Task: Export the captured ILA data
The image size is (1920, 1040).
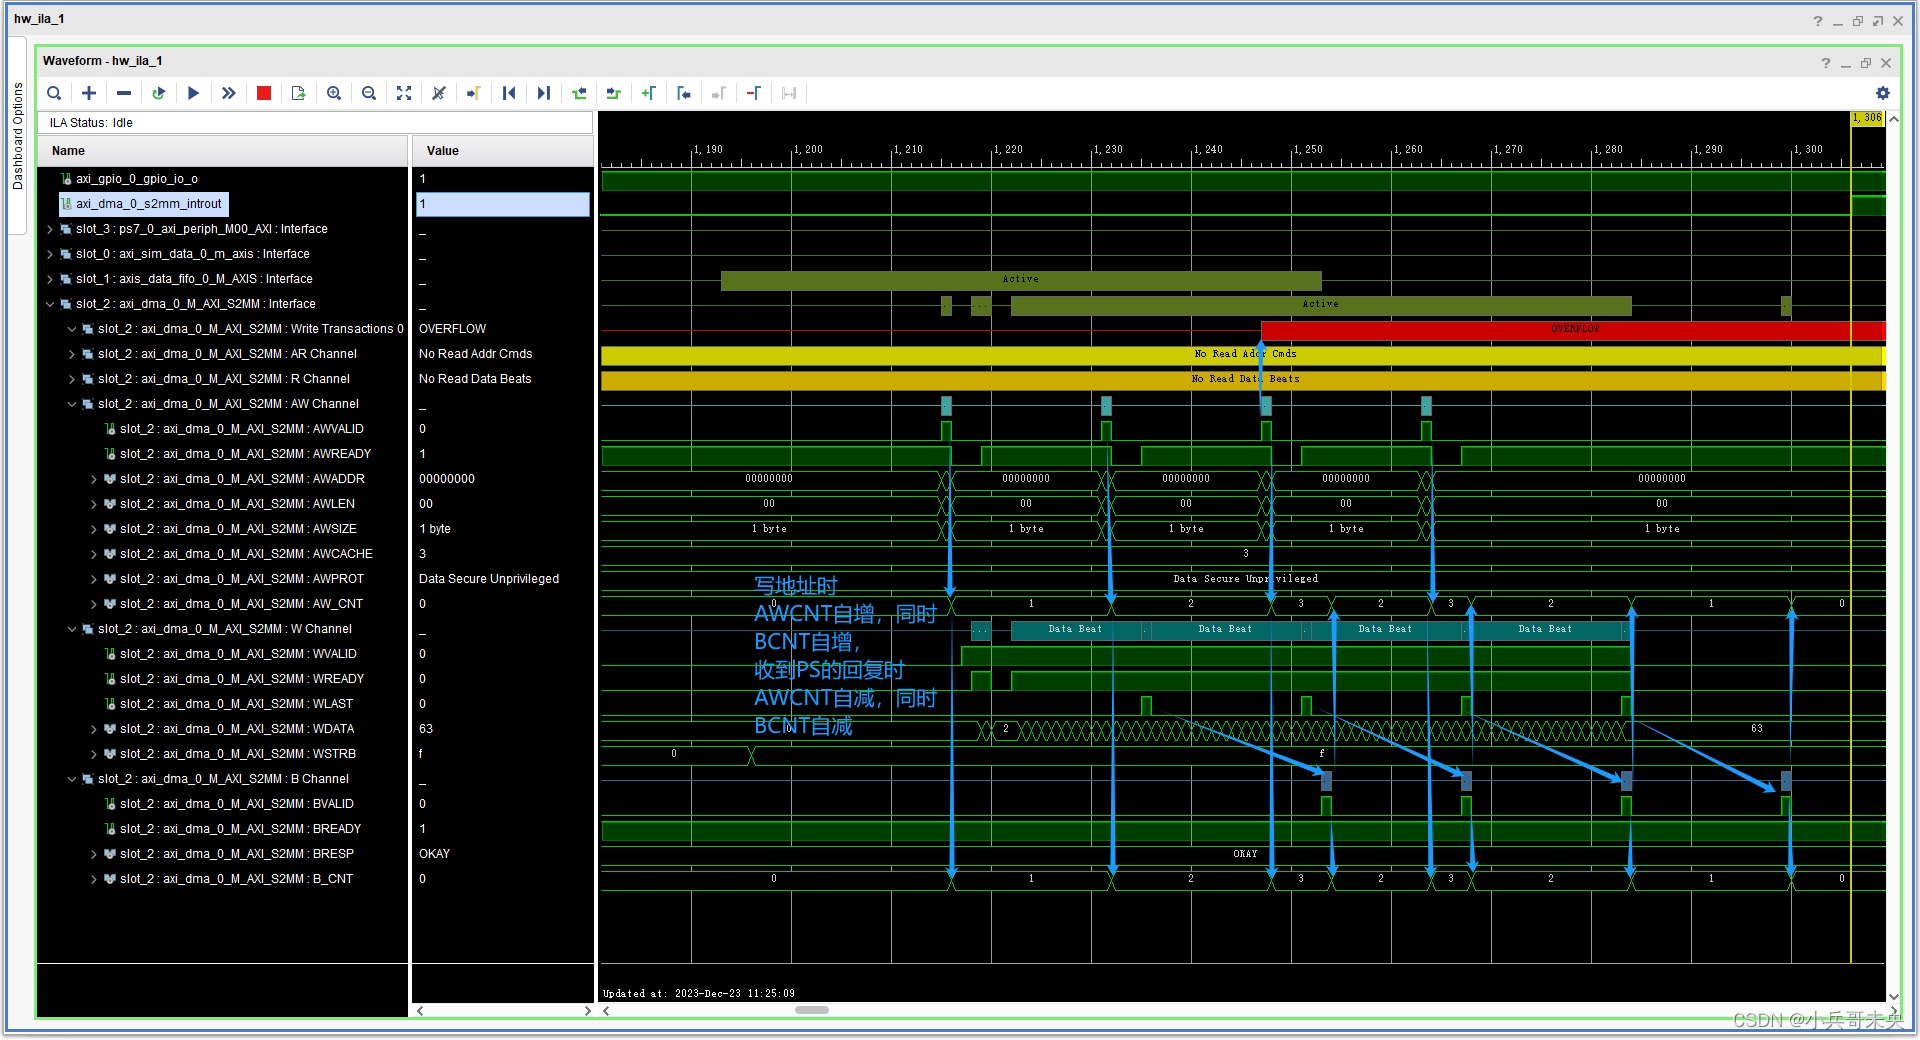Action: click(x=298, y=93)
